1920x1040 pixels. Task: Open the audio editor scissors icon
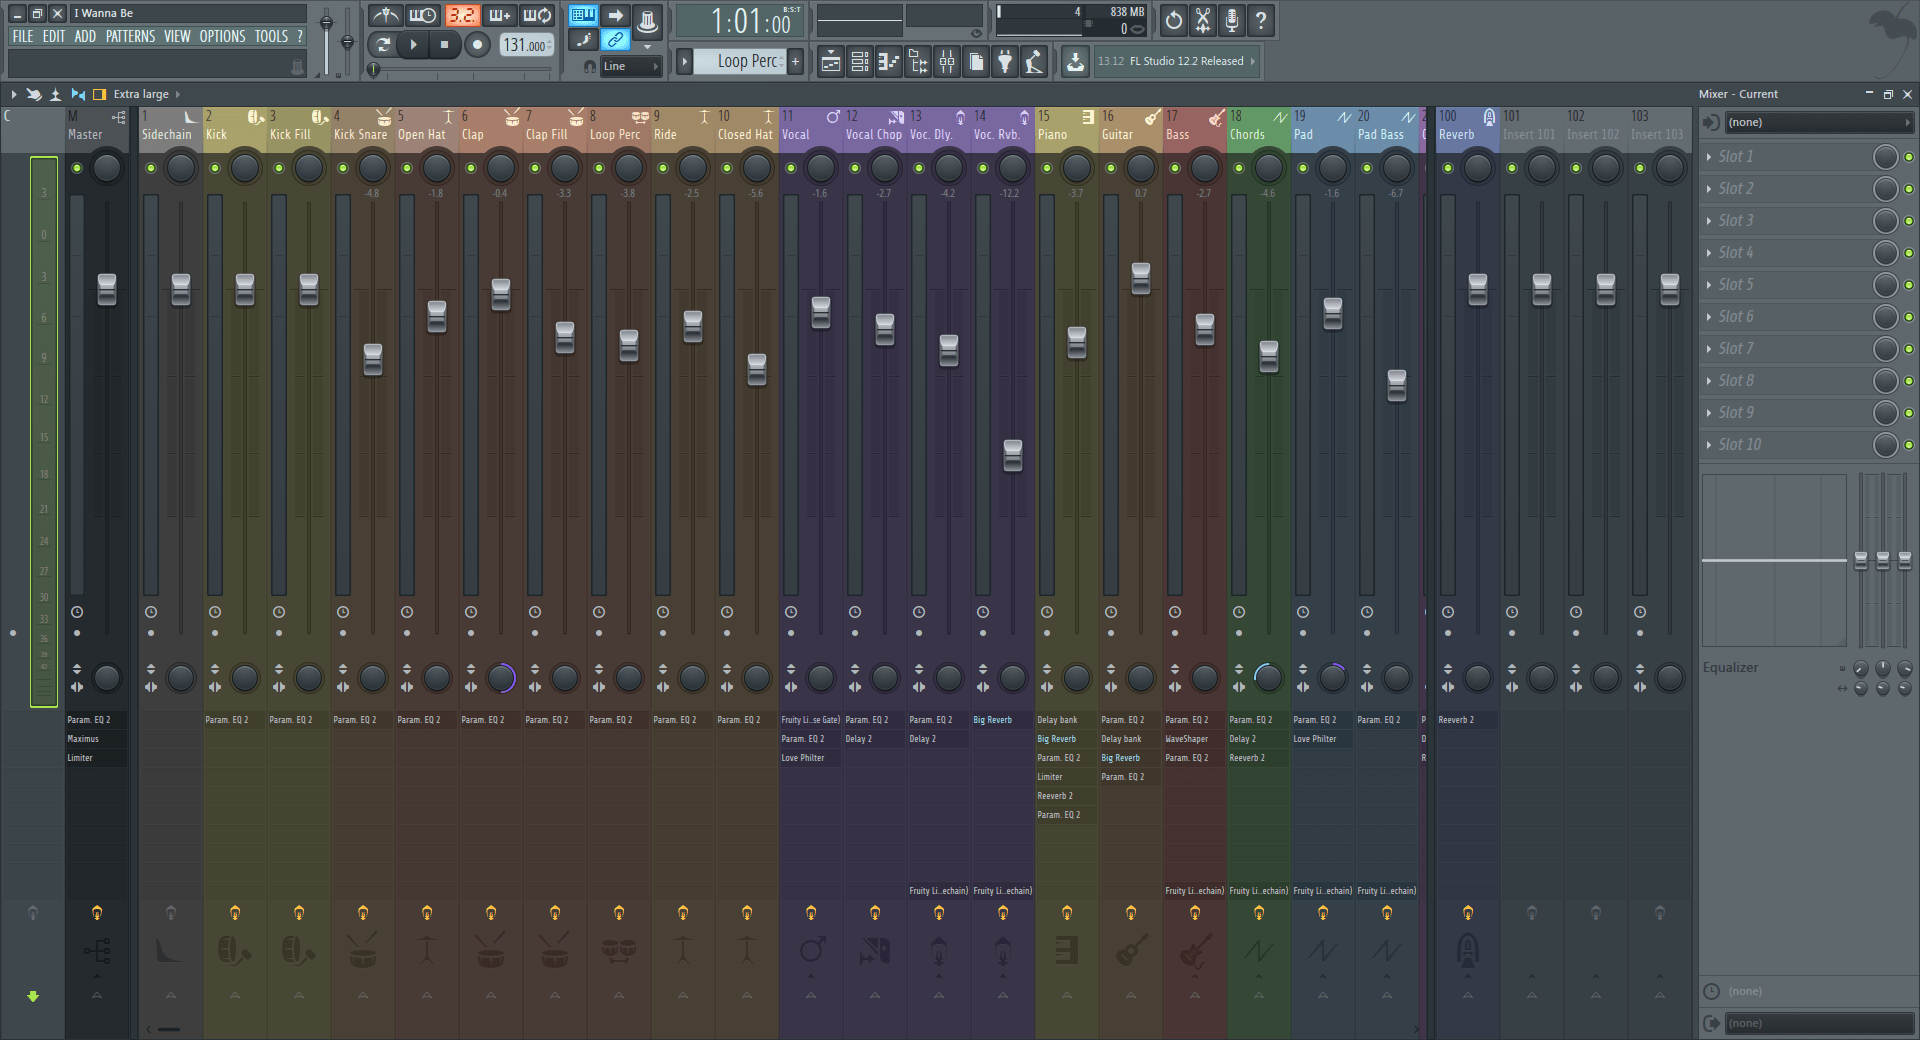(1203, 20)
